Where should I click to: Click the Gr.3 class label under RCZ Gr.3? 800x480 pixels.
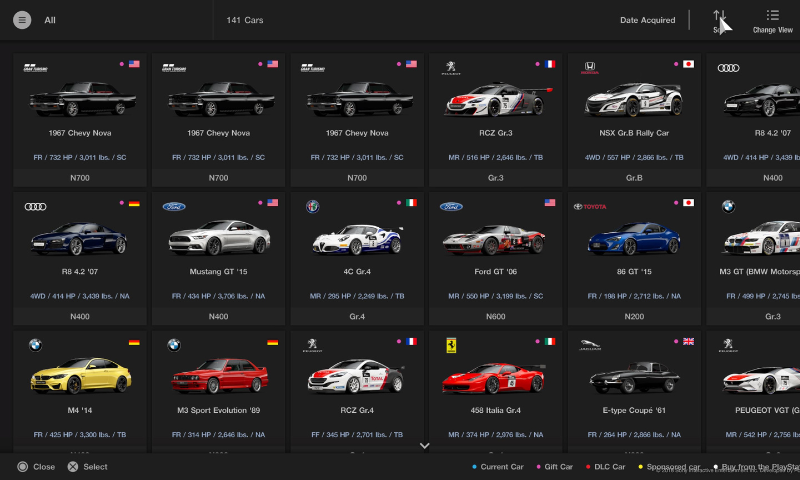tap(495, 178)
